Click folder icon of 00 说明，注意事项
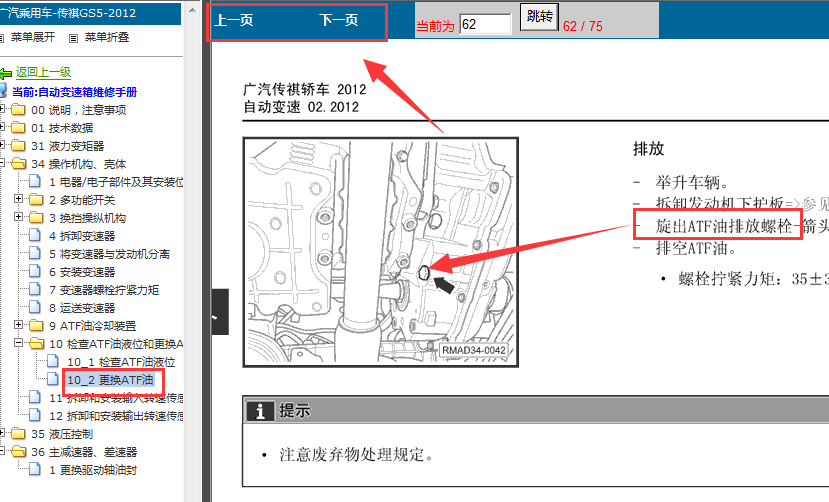Image resolution: width=829 pixels, height=502 pixels. point(19,109)
